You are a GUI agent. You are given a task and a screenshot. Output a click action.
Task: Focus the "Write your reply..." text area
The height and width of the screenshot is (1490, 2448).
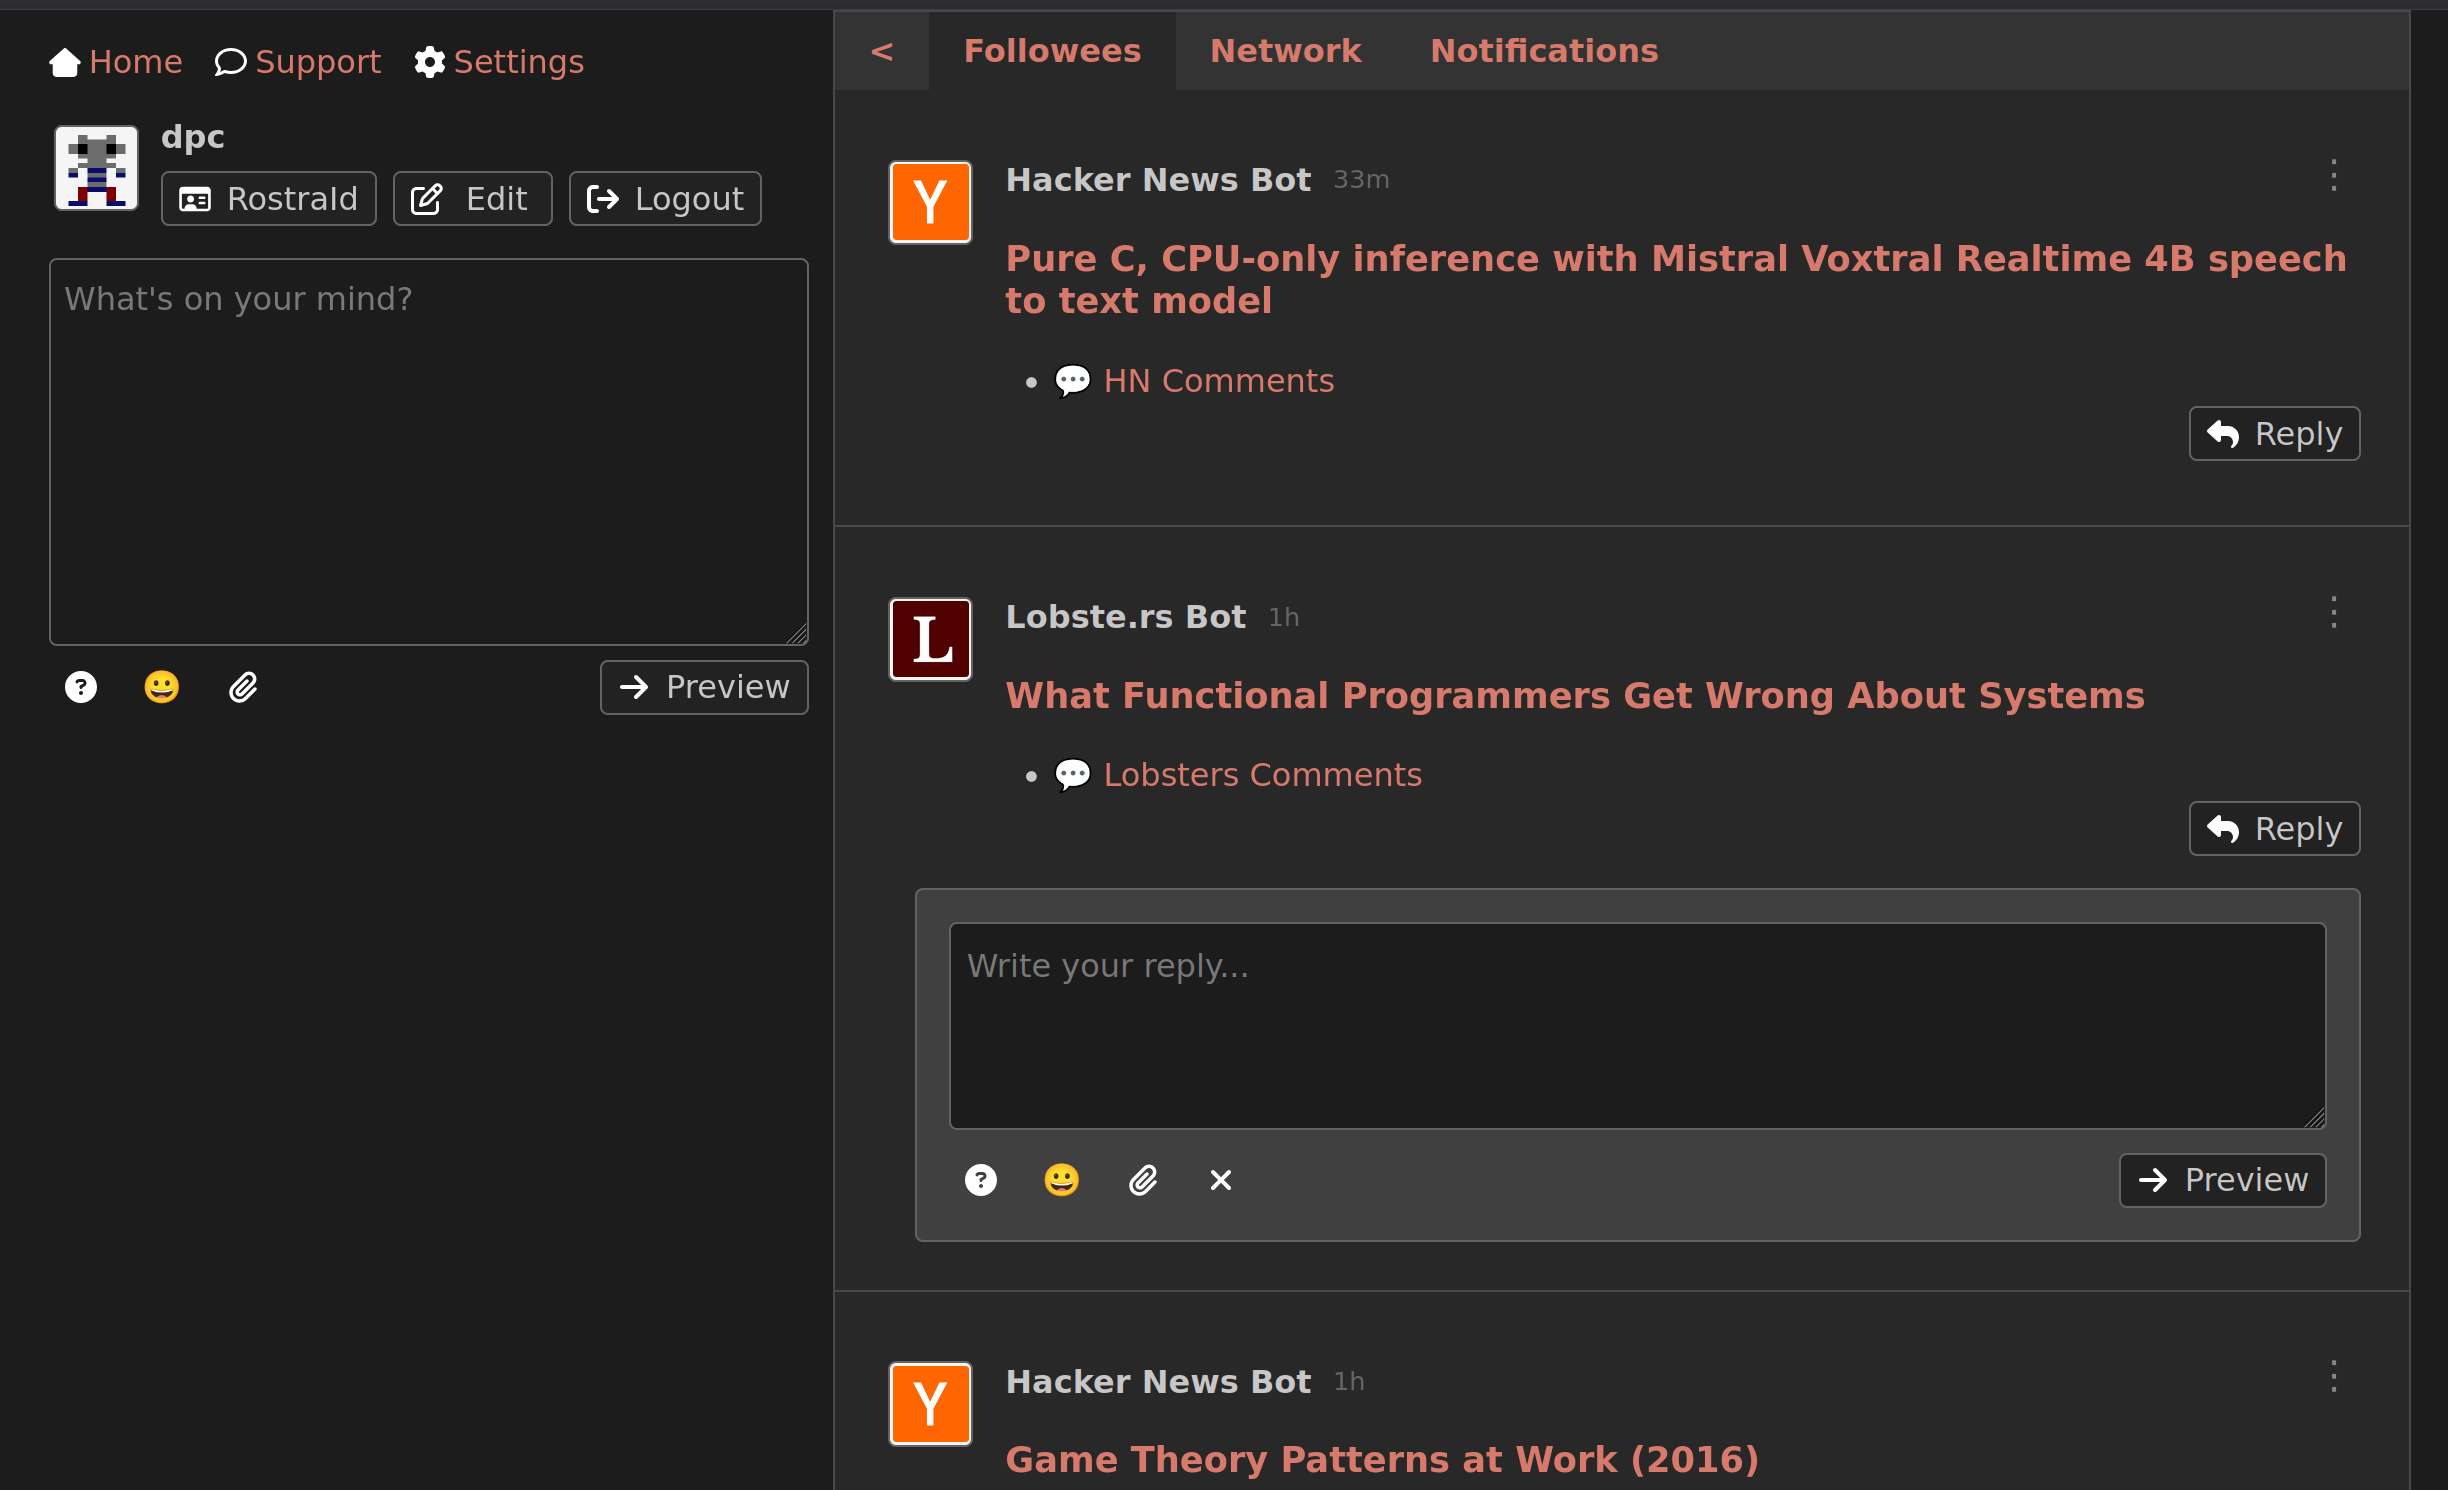click(1636, 1025)
